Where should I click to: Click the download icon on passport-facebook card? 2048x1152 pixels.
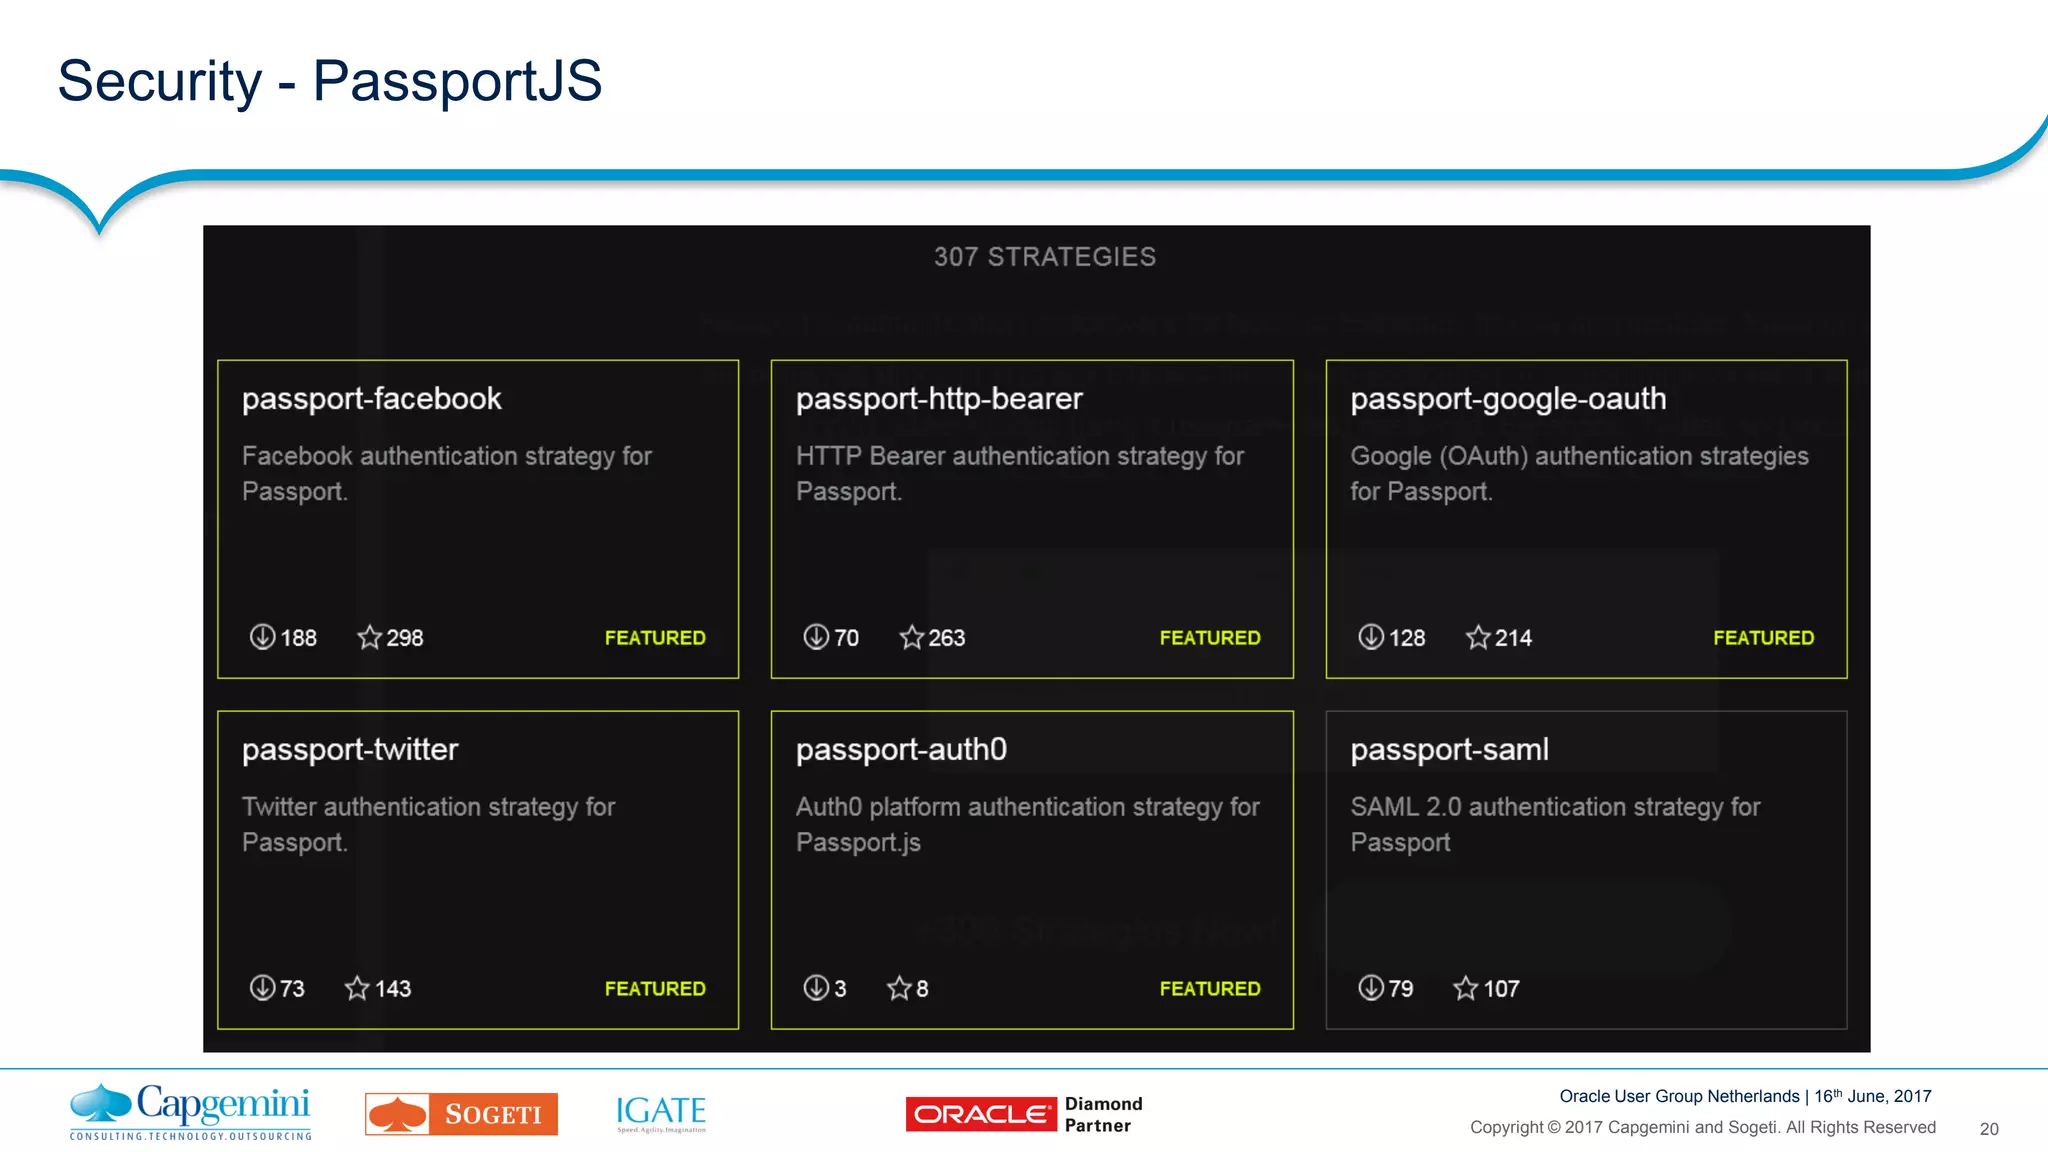(262, 637)
